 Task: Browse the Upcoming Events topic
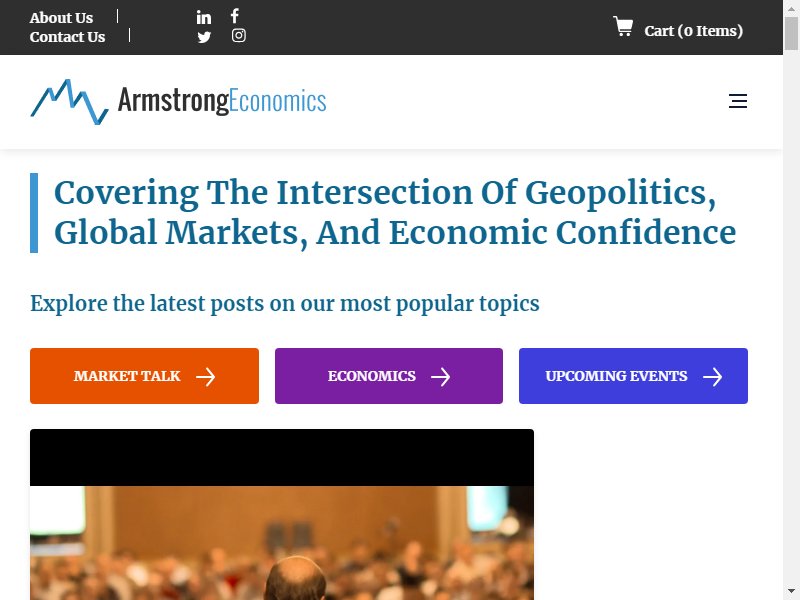tap(633, 376)
